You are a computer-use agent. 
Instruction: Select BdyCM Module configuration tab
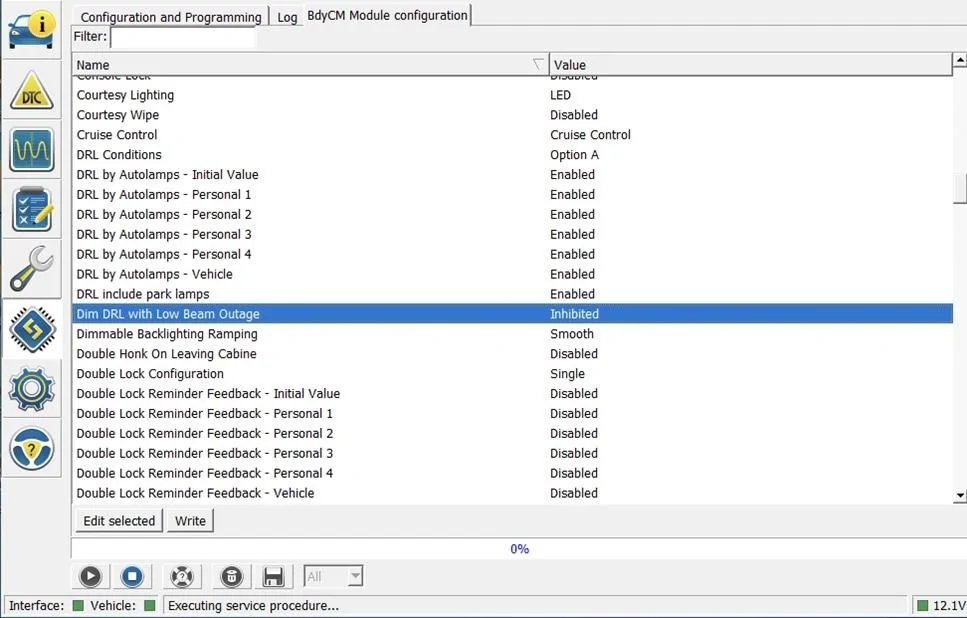(387, 15)
